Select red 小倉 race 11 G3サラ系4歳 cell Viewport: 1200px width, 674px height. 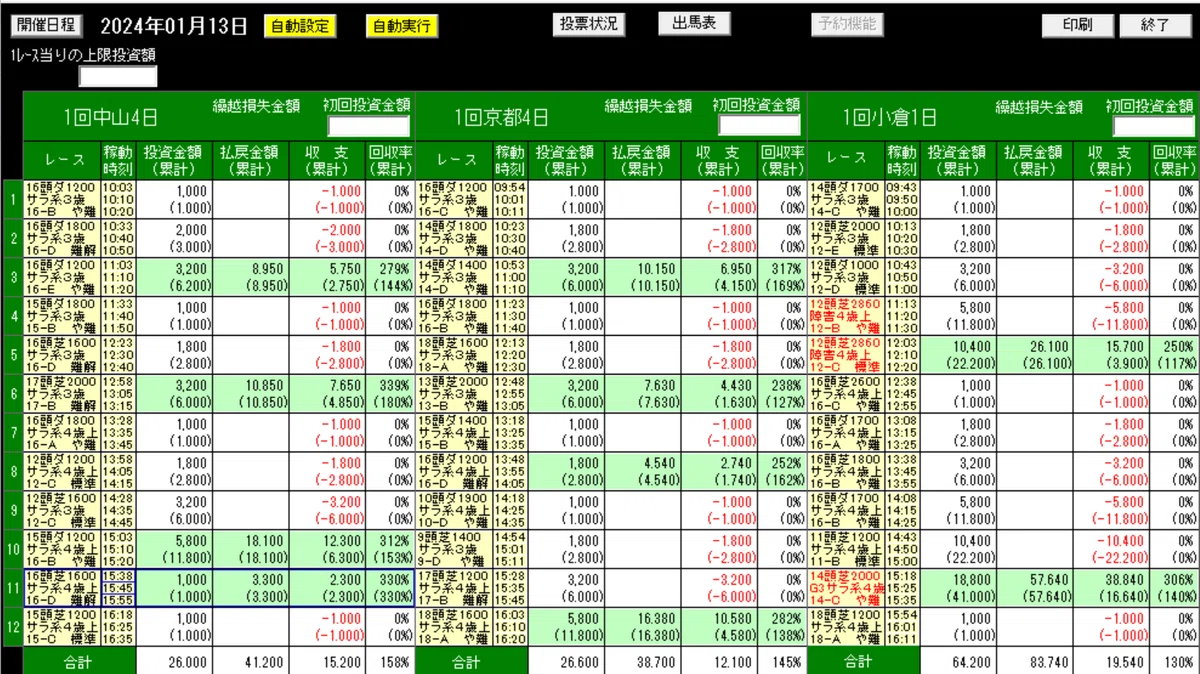(x=846, y=588)
